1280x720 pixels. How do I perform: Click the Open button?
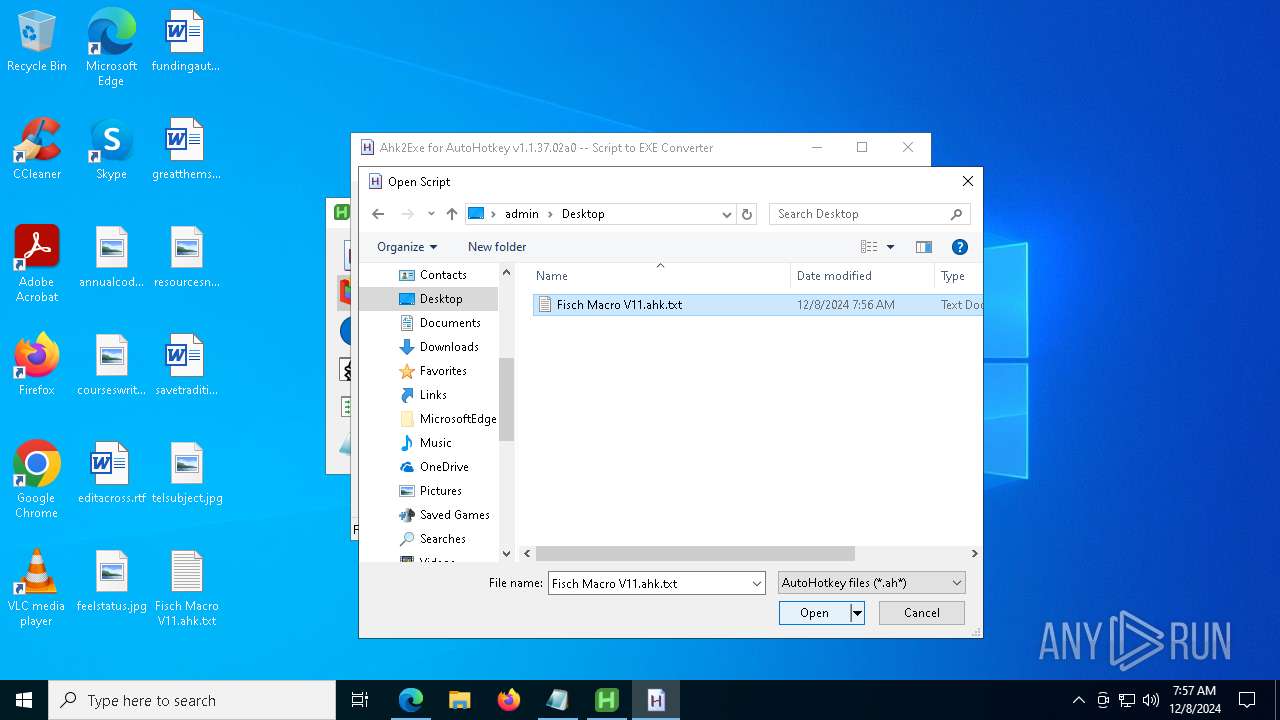click(814, 613)
